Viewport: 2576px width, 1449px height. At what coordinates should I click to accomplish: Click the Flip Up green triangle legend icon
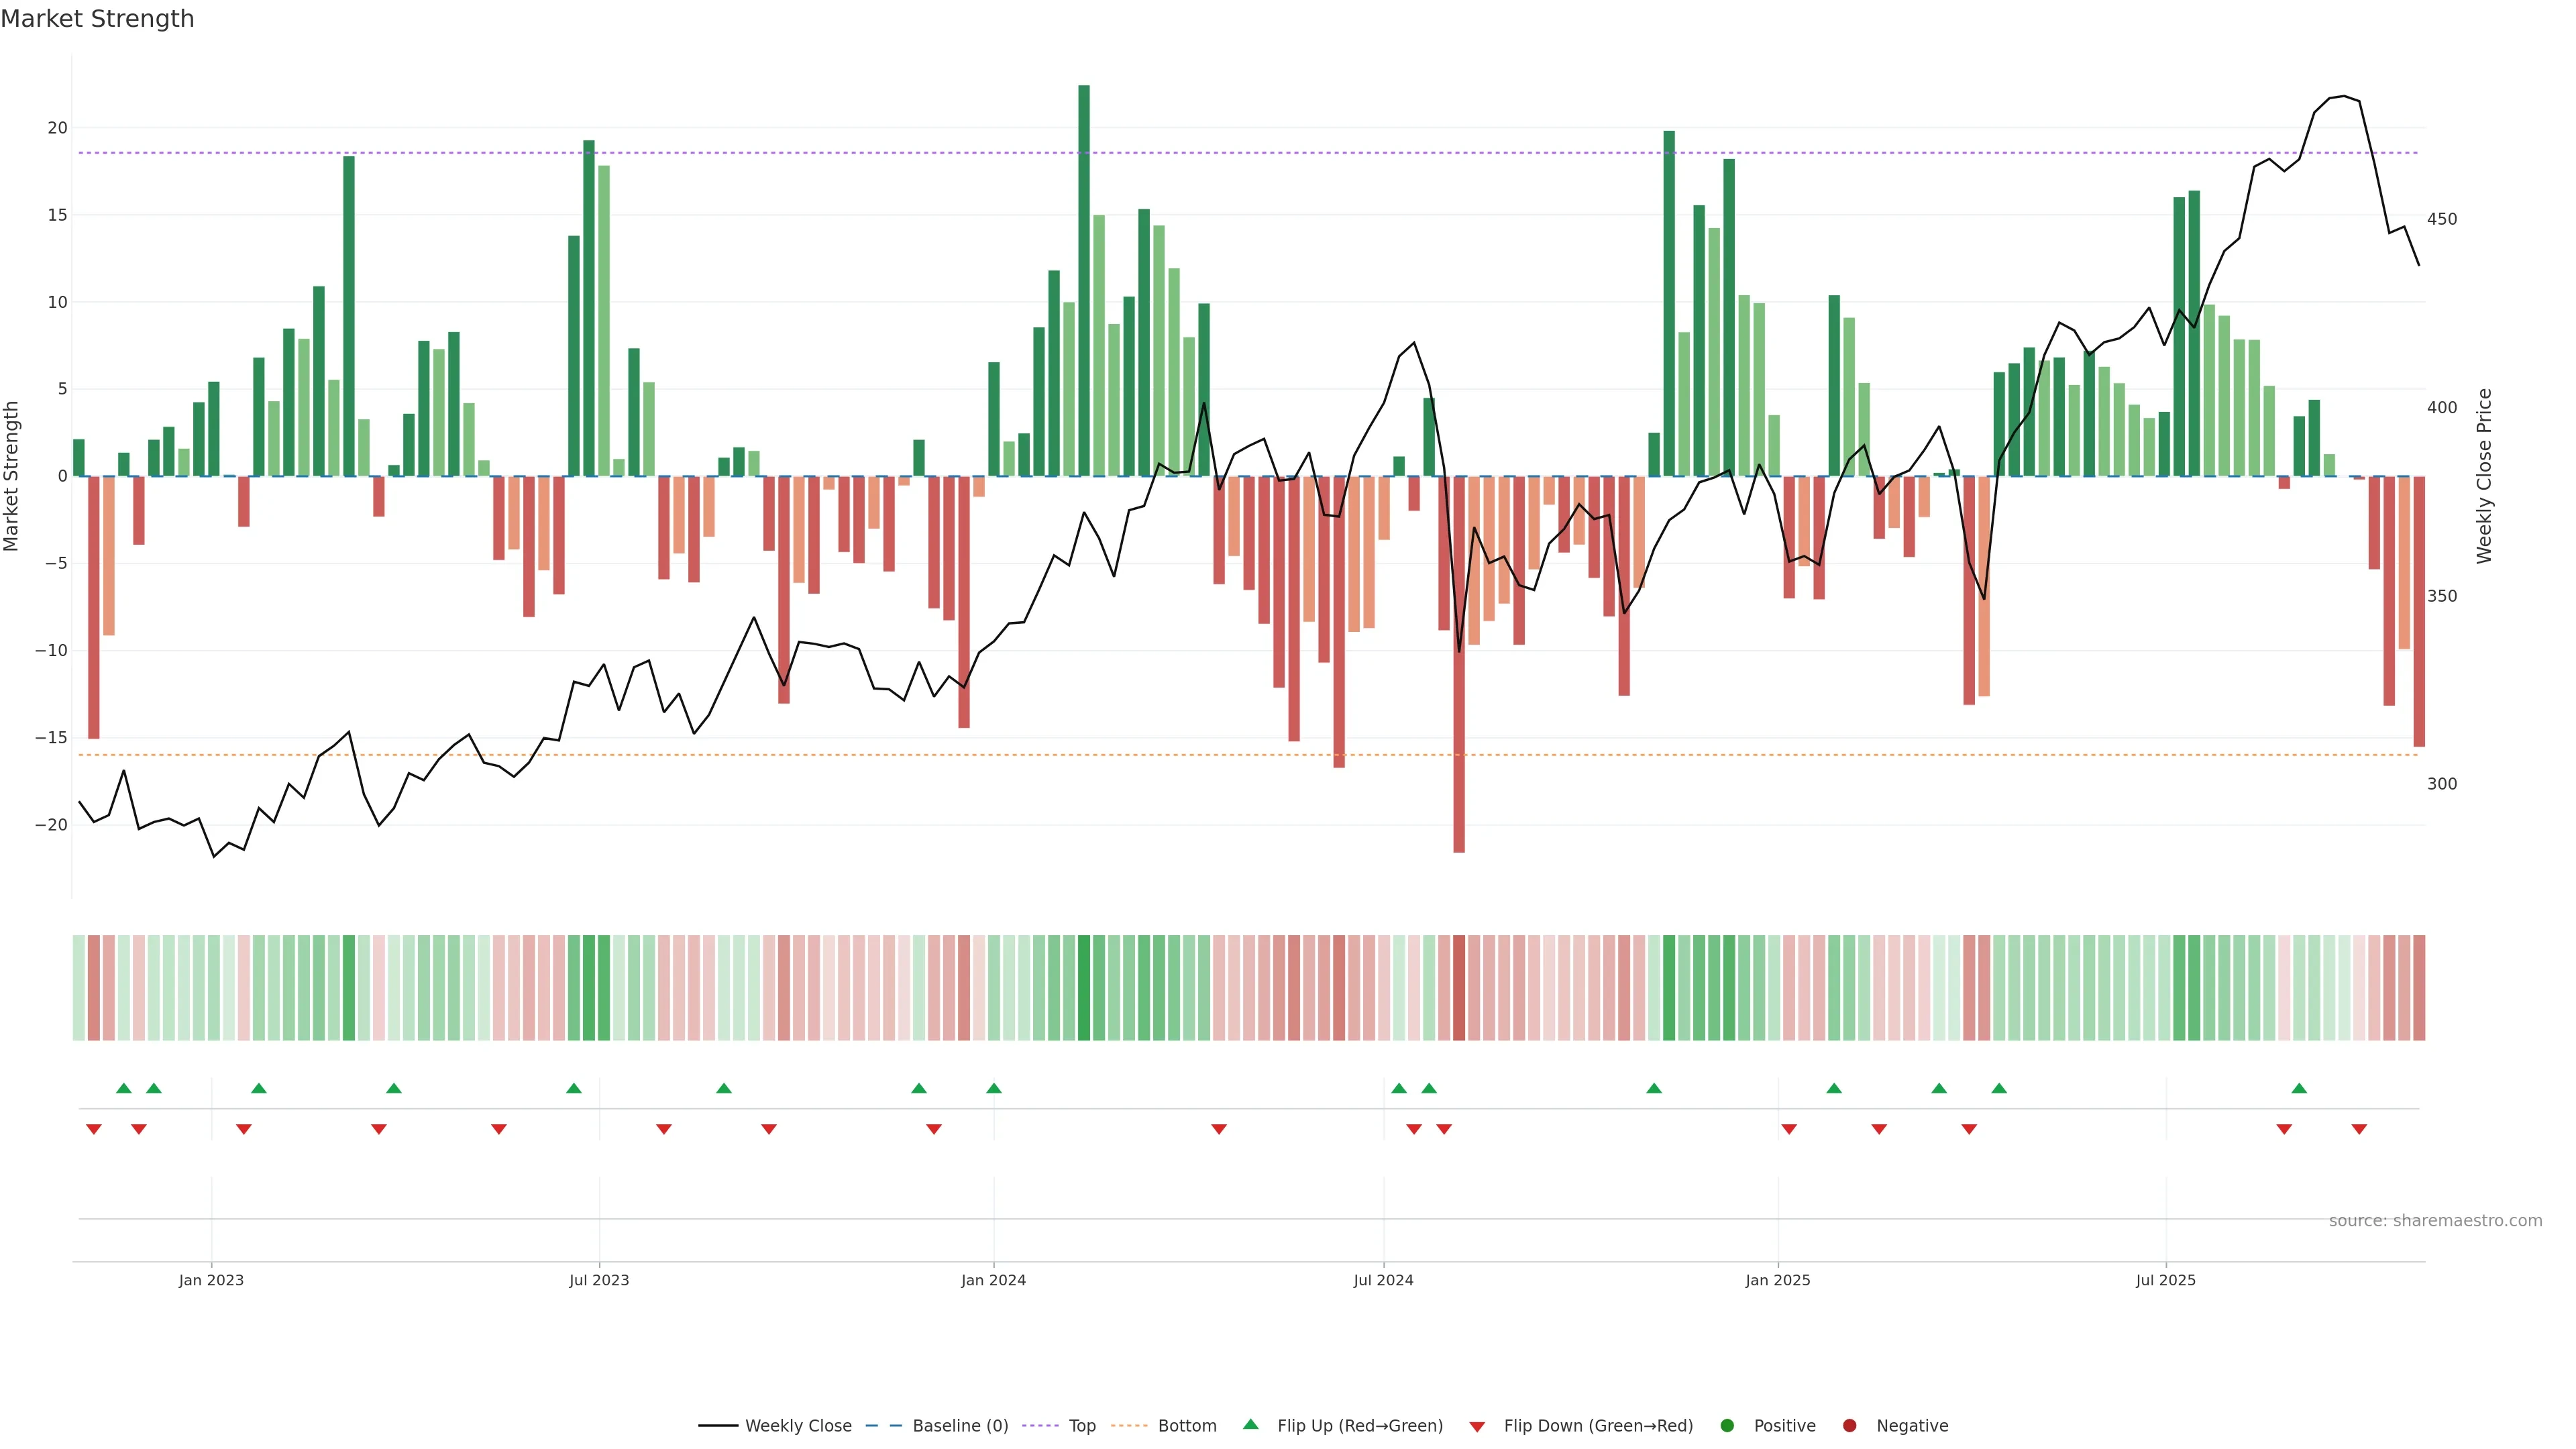[1250, 1424]
